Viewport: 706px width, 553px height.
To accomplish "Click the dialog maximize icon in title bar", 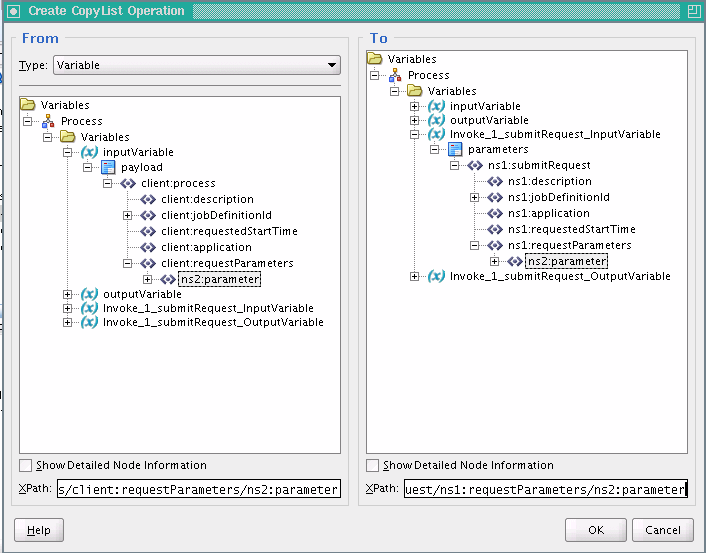I will [694, 11].
